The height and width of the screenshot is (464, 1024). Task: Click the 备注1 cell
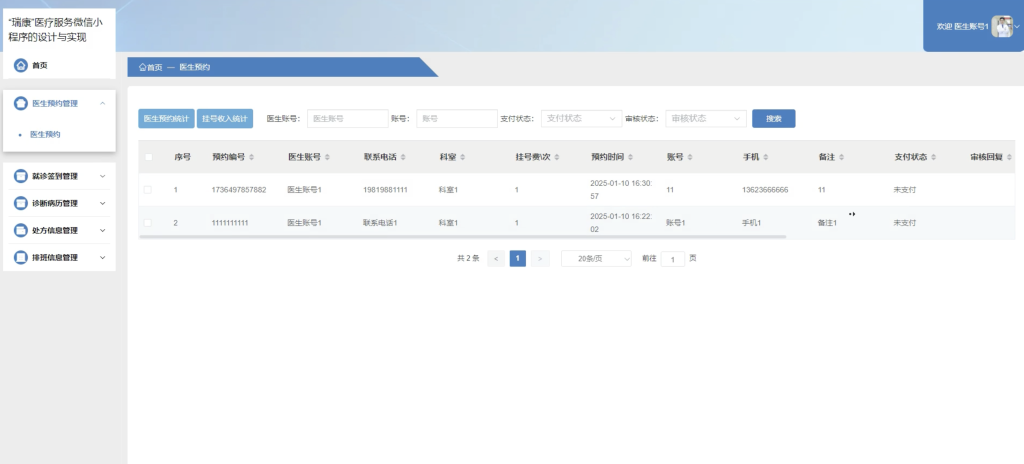pyautogui.click(x=827, y=223)
